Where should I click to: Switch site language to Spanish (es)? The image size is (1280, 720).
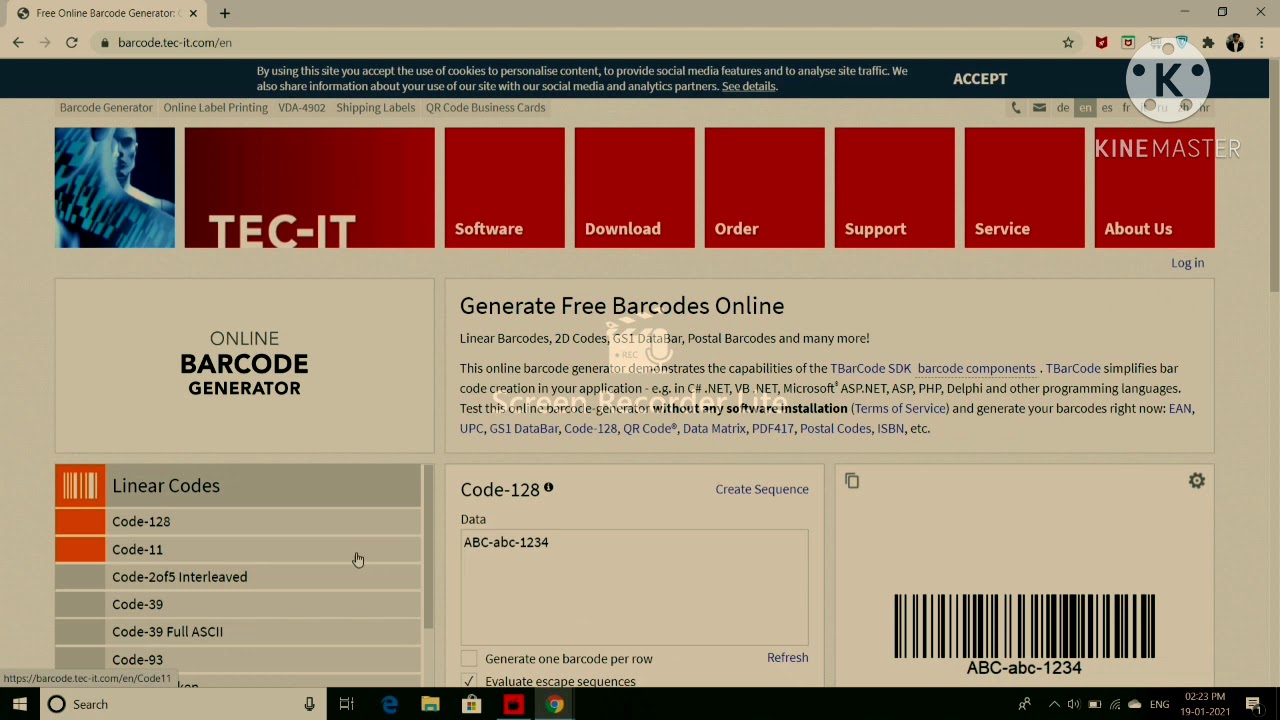(x=1107, y=108)
